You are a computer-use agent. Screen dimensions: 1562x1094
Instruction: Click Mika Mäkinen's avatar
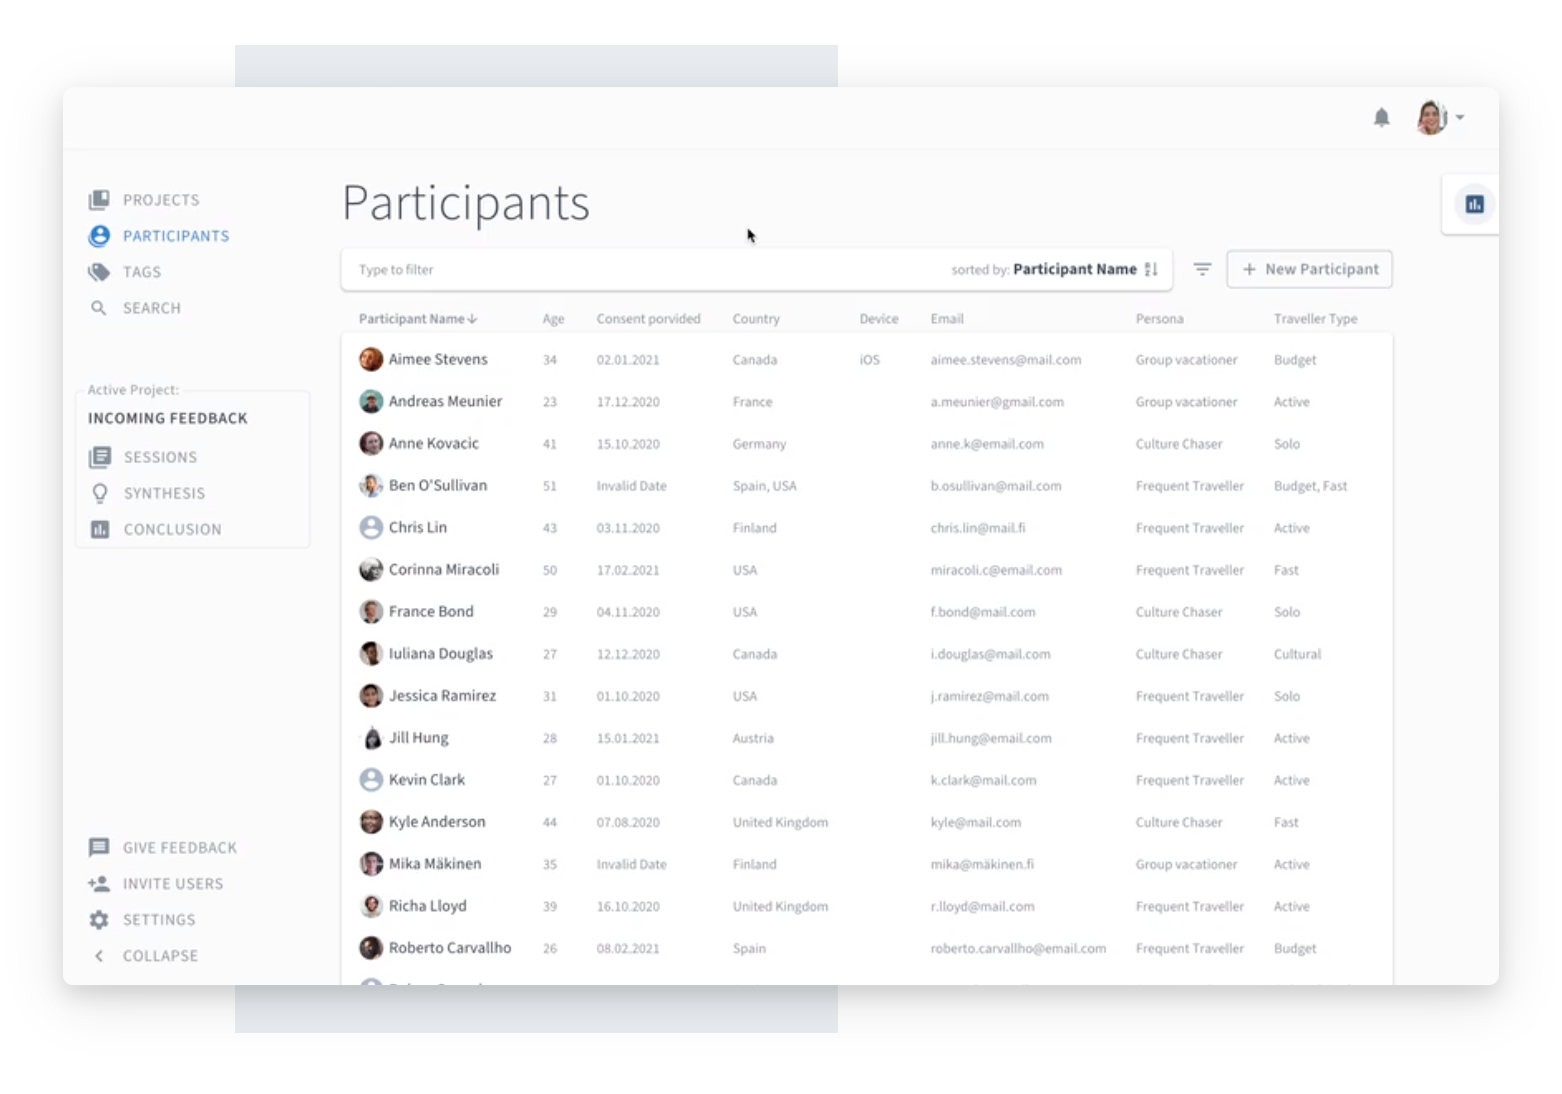click(x=371, y=863)
